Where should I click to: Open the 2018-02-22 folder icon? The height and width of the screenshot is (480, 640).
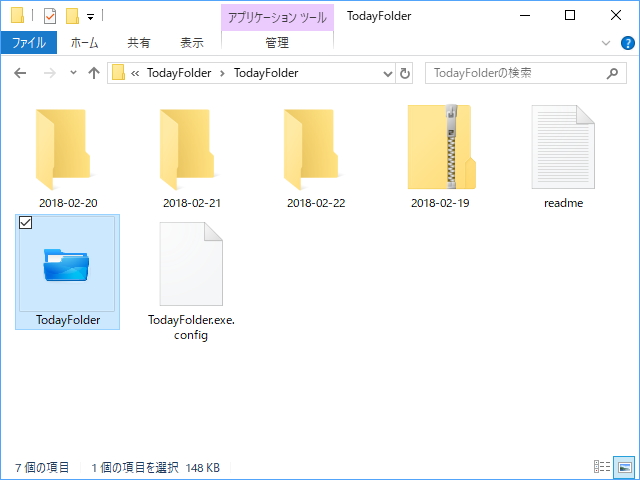pos(311,149)
